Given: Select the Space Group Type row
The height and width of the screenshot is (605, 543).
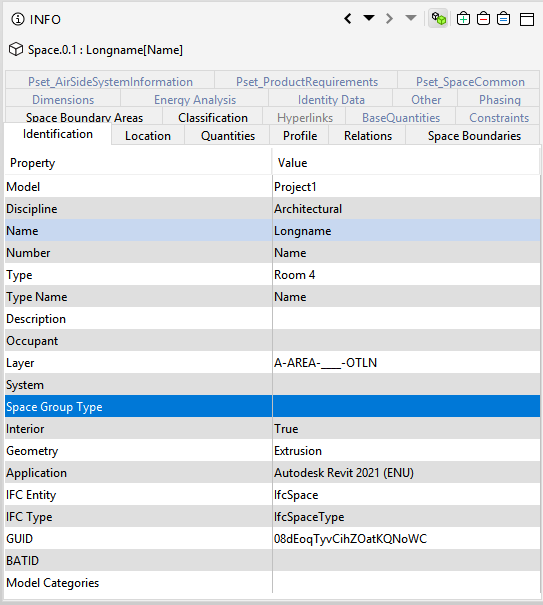Looking at the screenshot, I should (x=272, y=407).
